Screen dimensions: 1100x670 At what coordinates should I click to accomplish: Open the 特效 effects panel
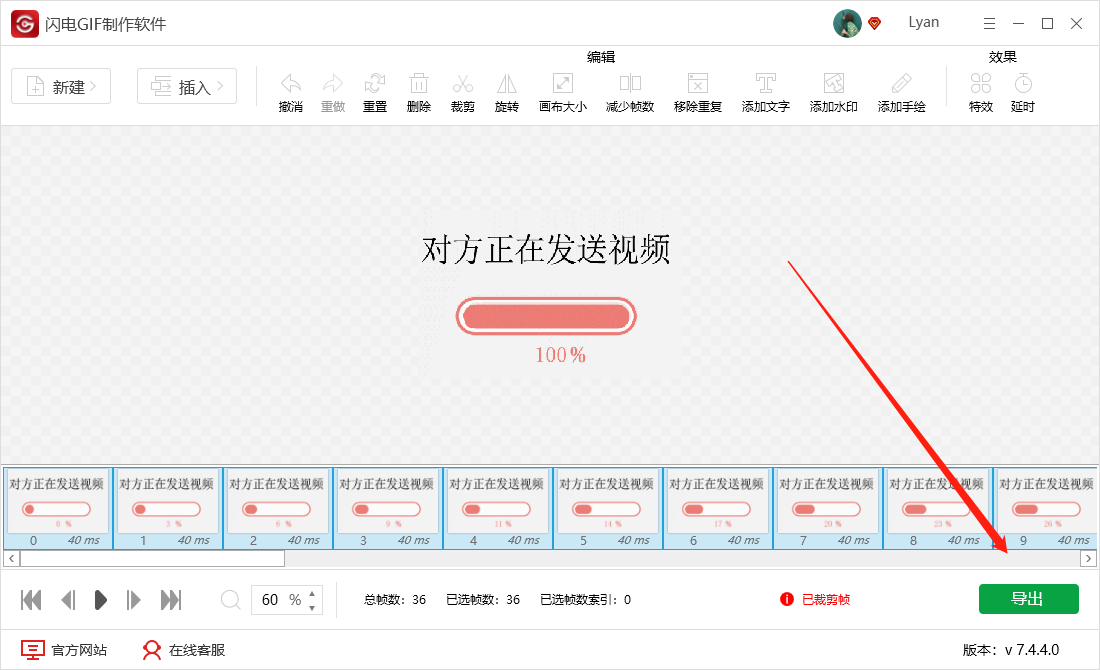tap(980, 90)
